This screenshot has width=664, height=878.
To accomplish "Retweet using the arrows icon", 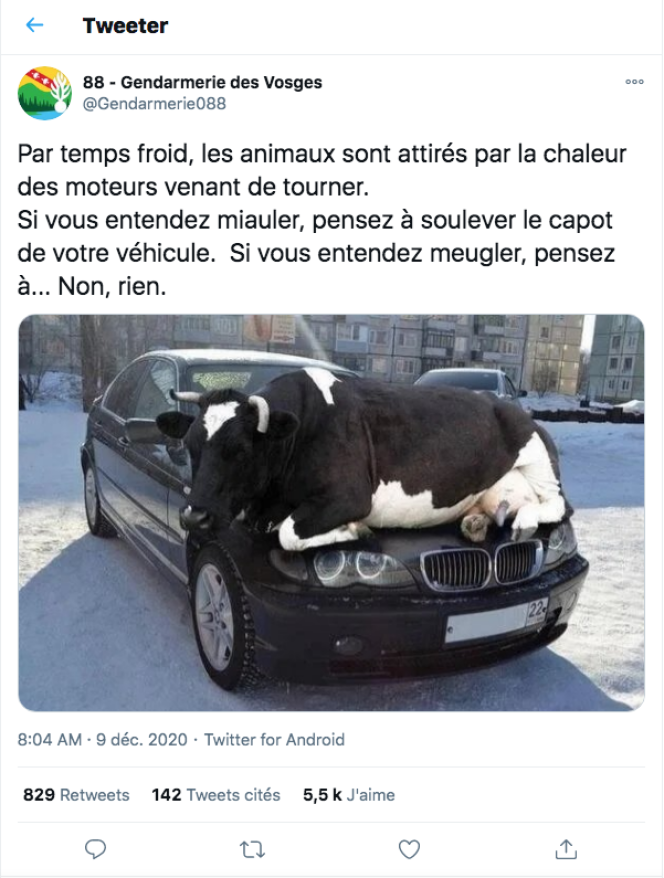I will click(252, 849).
